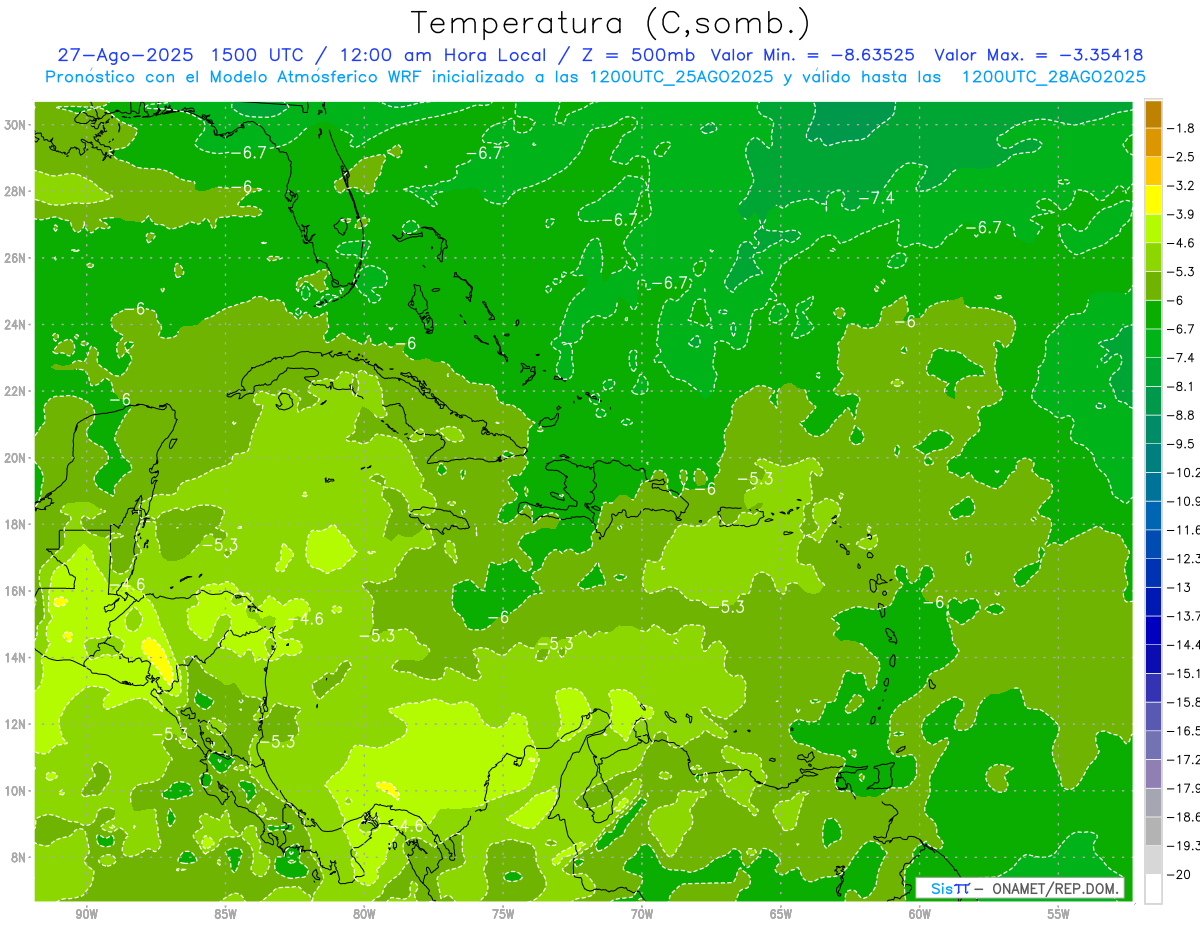The height and width of the screenshot is (927, 1200).
Task: Click the "Valor Min. = -8.63525" value
Action: point(812,55)
